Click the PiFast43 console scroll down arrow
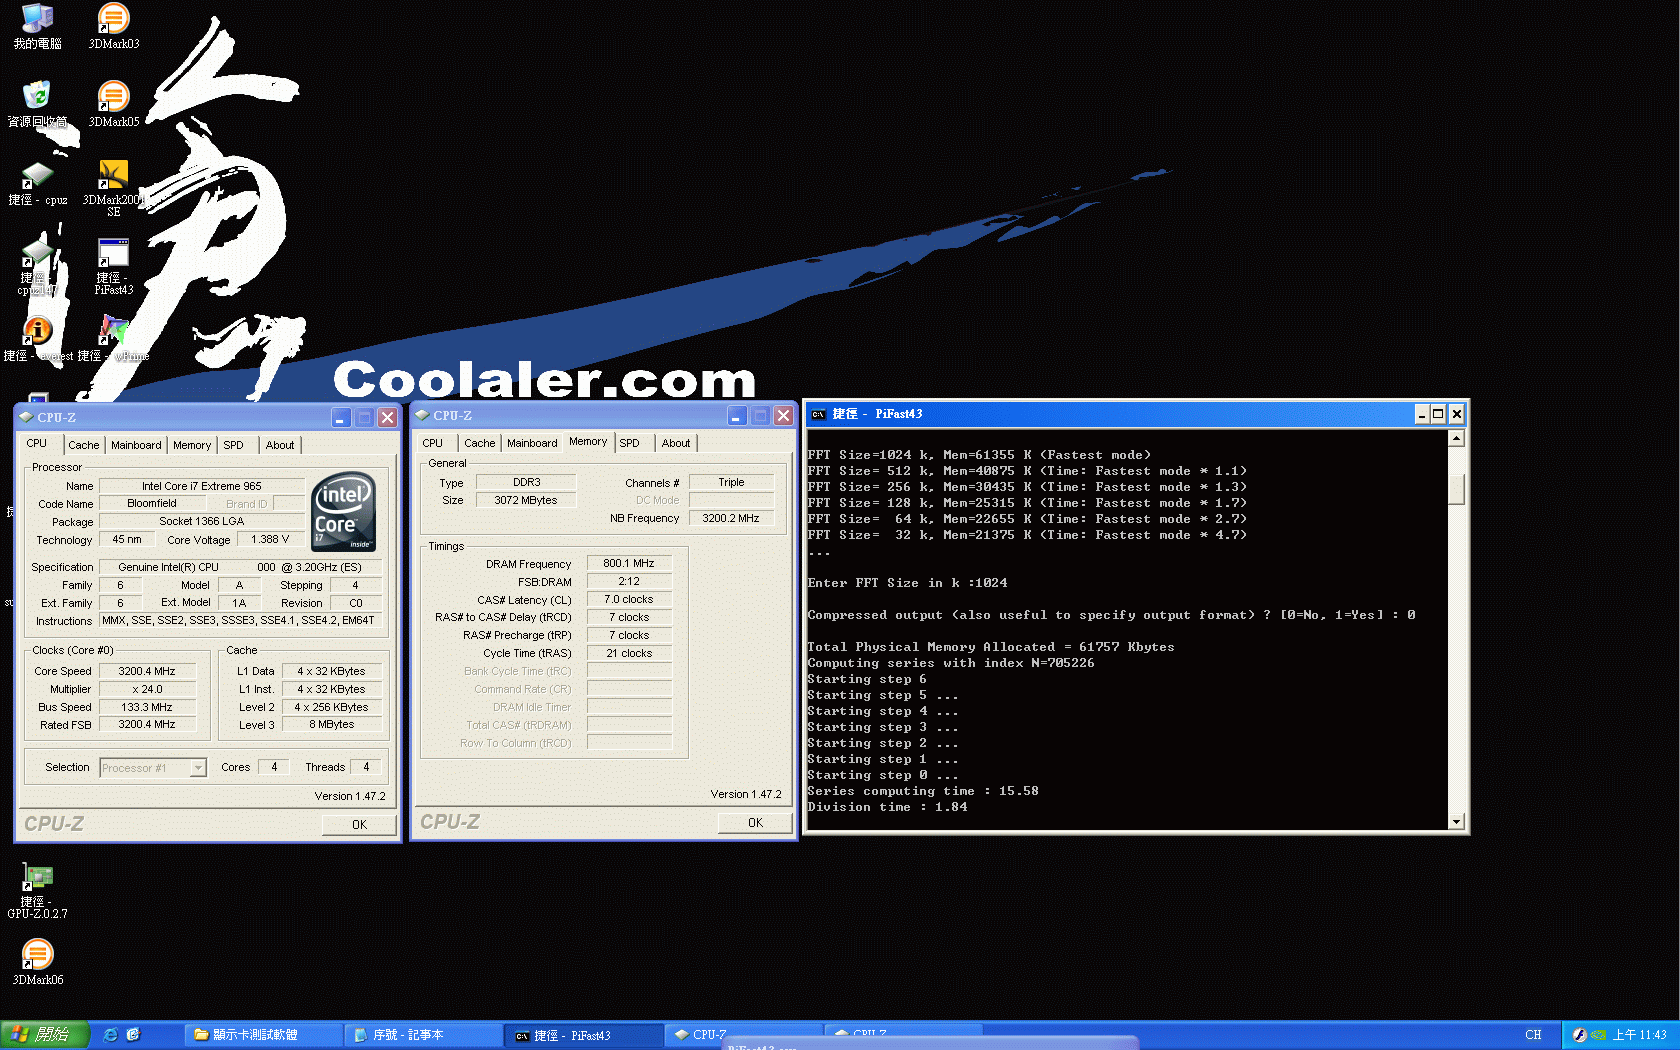The height and width of the screenshot is (1050, 1680). [1456, 821]
